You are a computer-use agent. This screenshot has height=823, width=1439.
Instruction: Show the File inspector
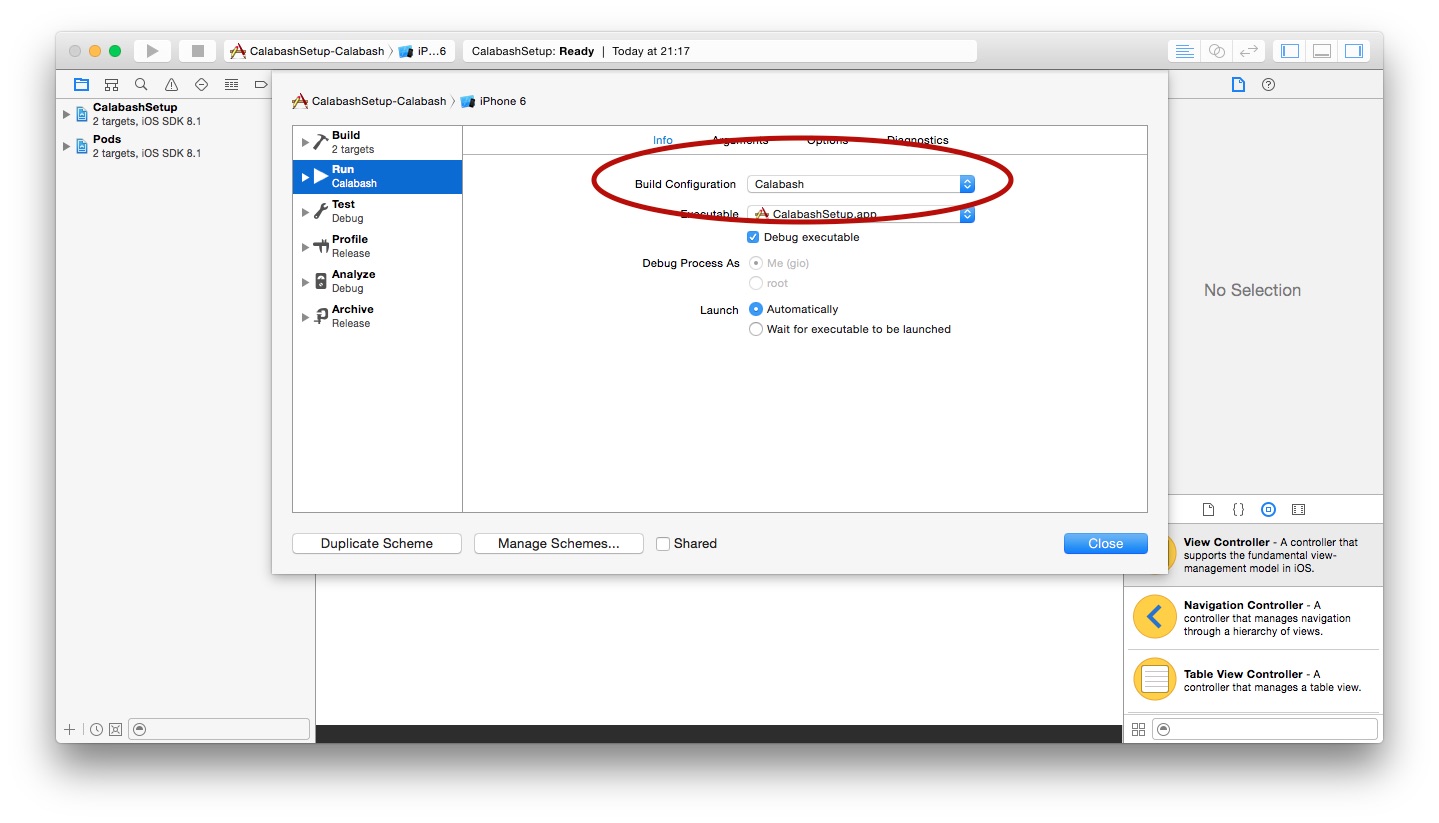point(1238,85)
